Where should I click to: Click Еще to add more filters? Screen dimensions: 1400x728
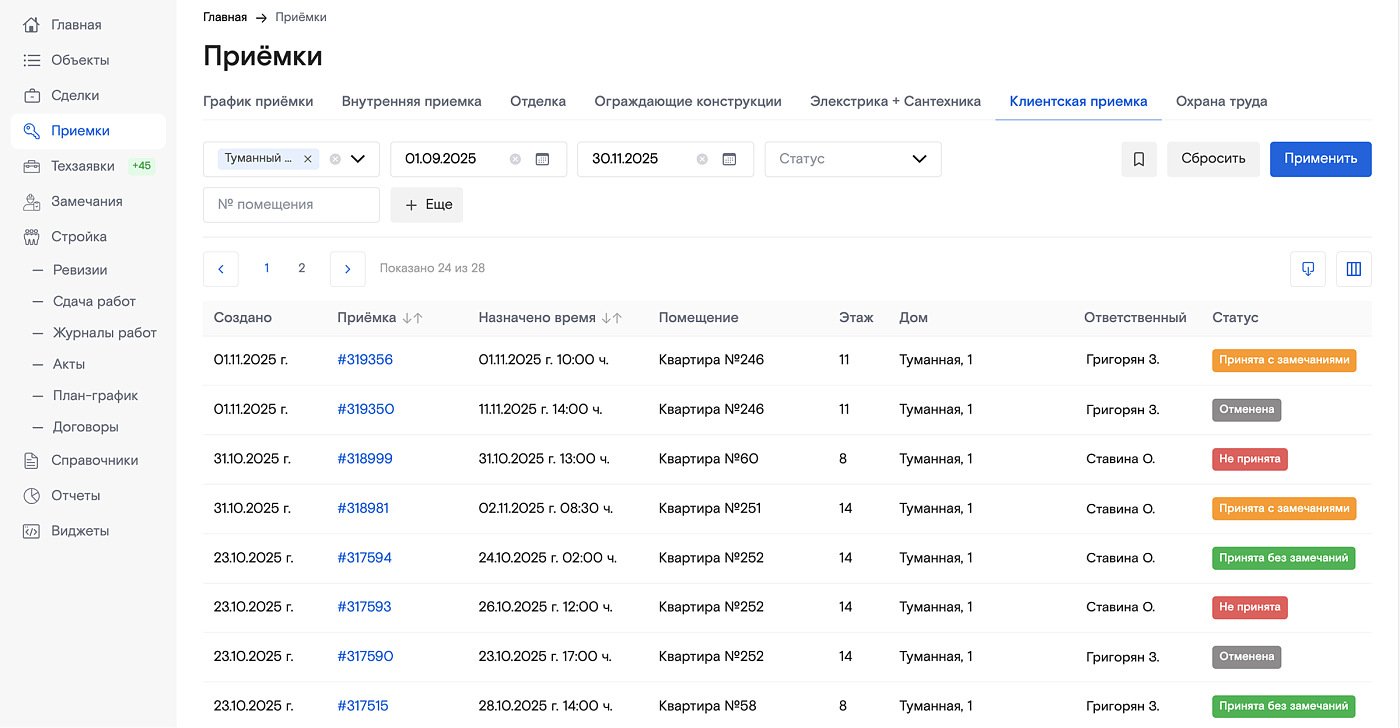pyautogui.click(x=427, y=204)
